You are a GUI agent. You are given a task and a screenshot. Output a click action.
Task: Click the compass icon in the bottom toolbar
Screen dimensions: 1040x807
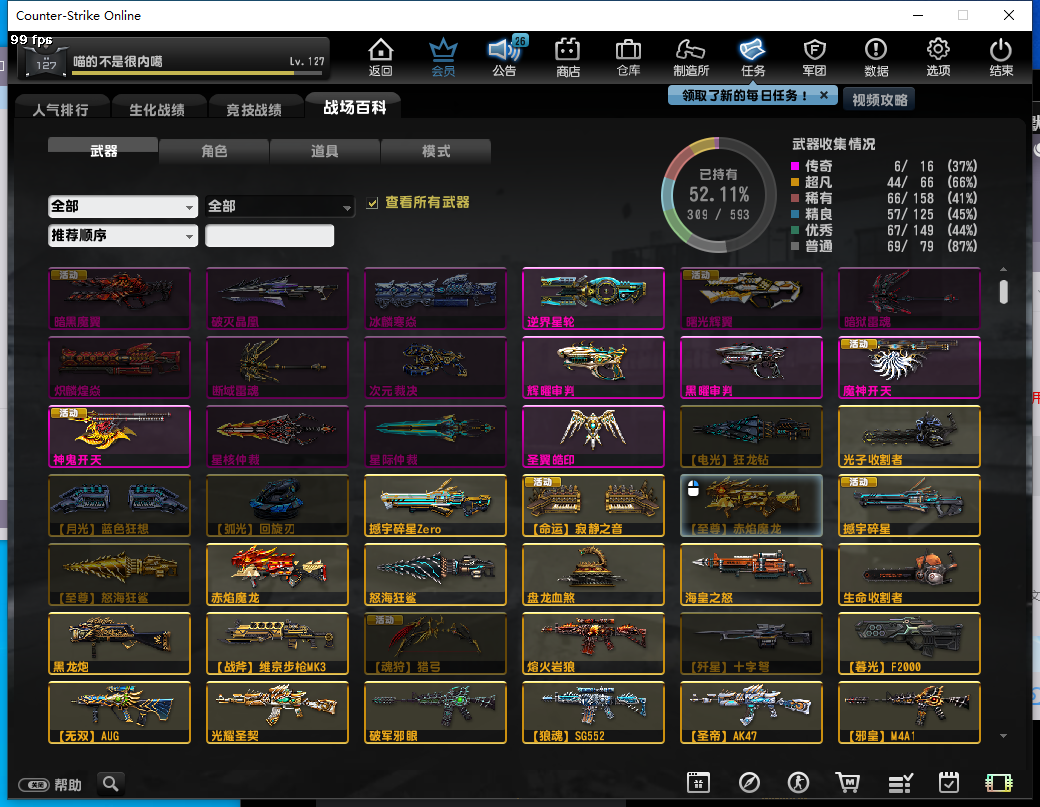pos(749,783)
